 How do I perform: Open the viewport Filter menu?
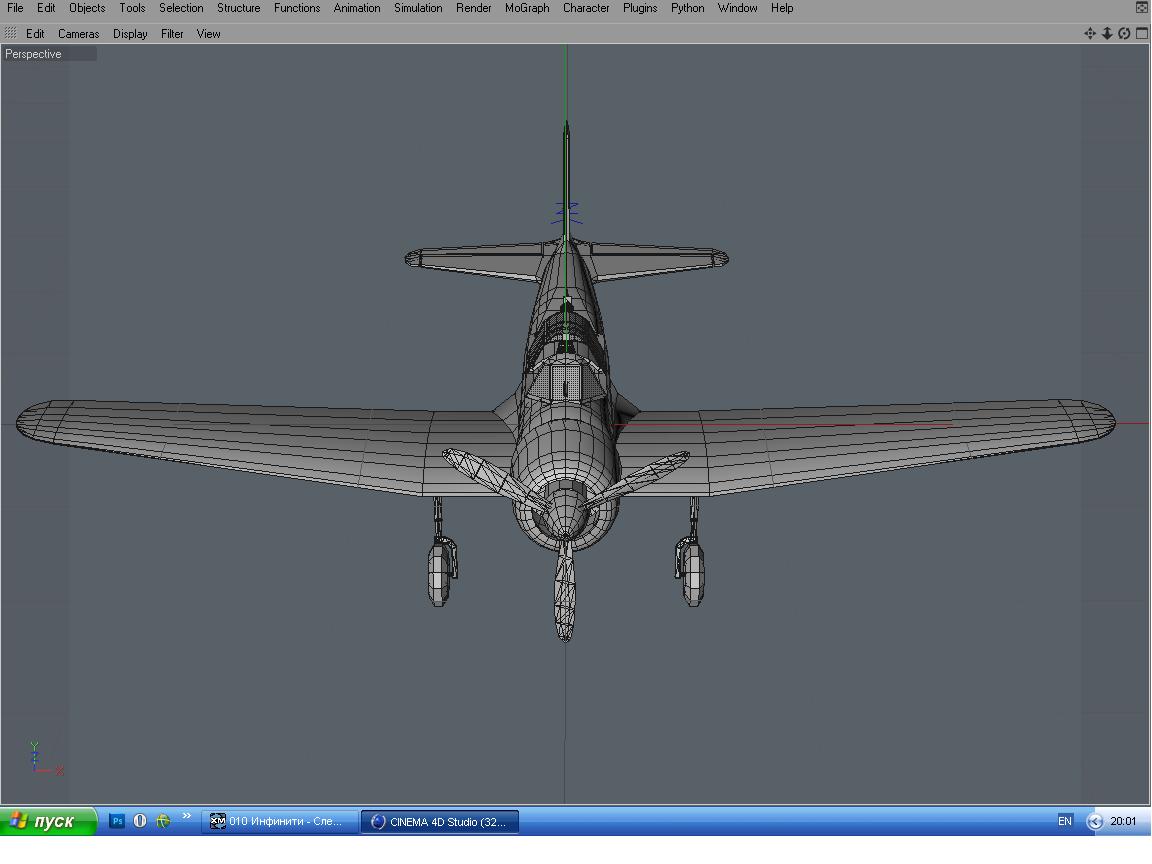point(172,34)
